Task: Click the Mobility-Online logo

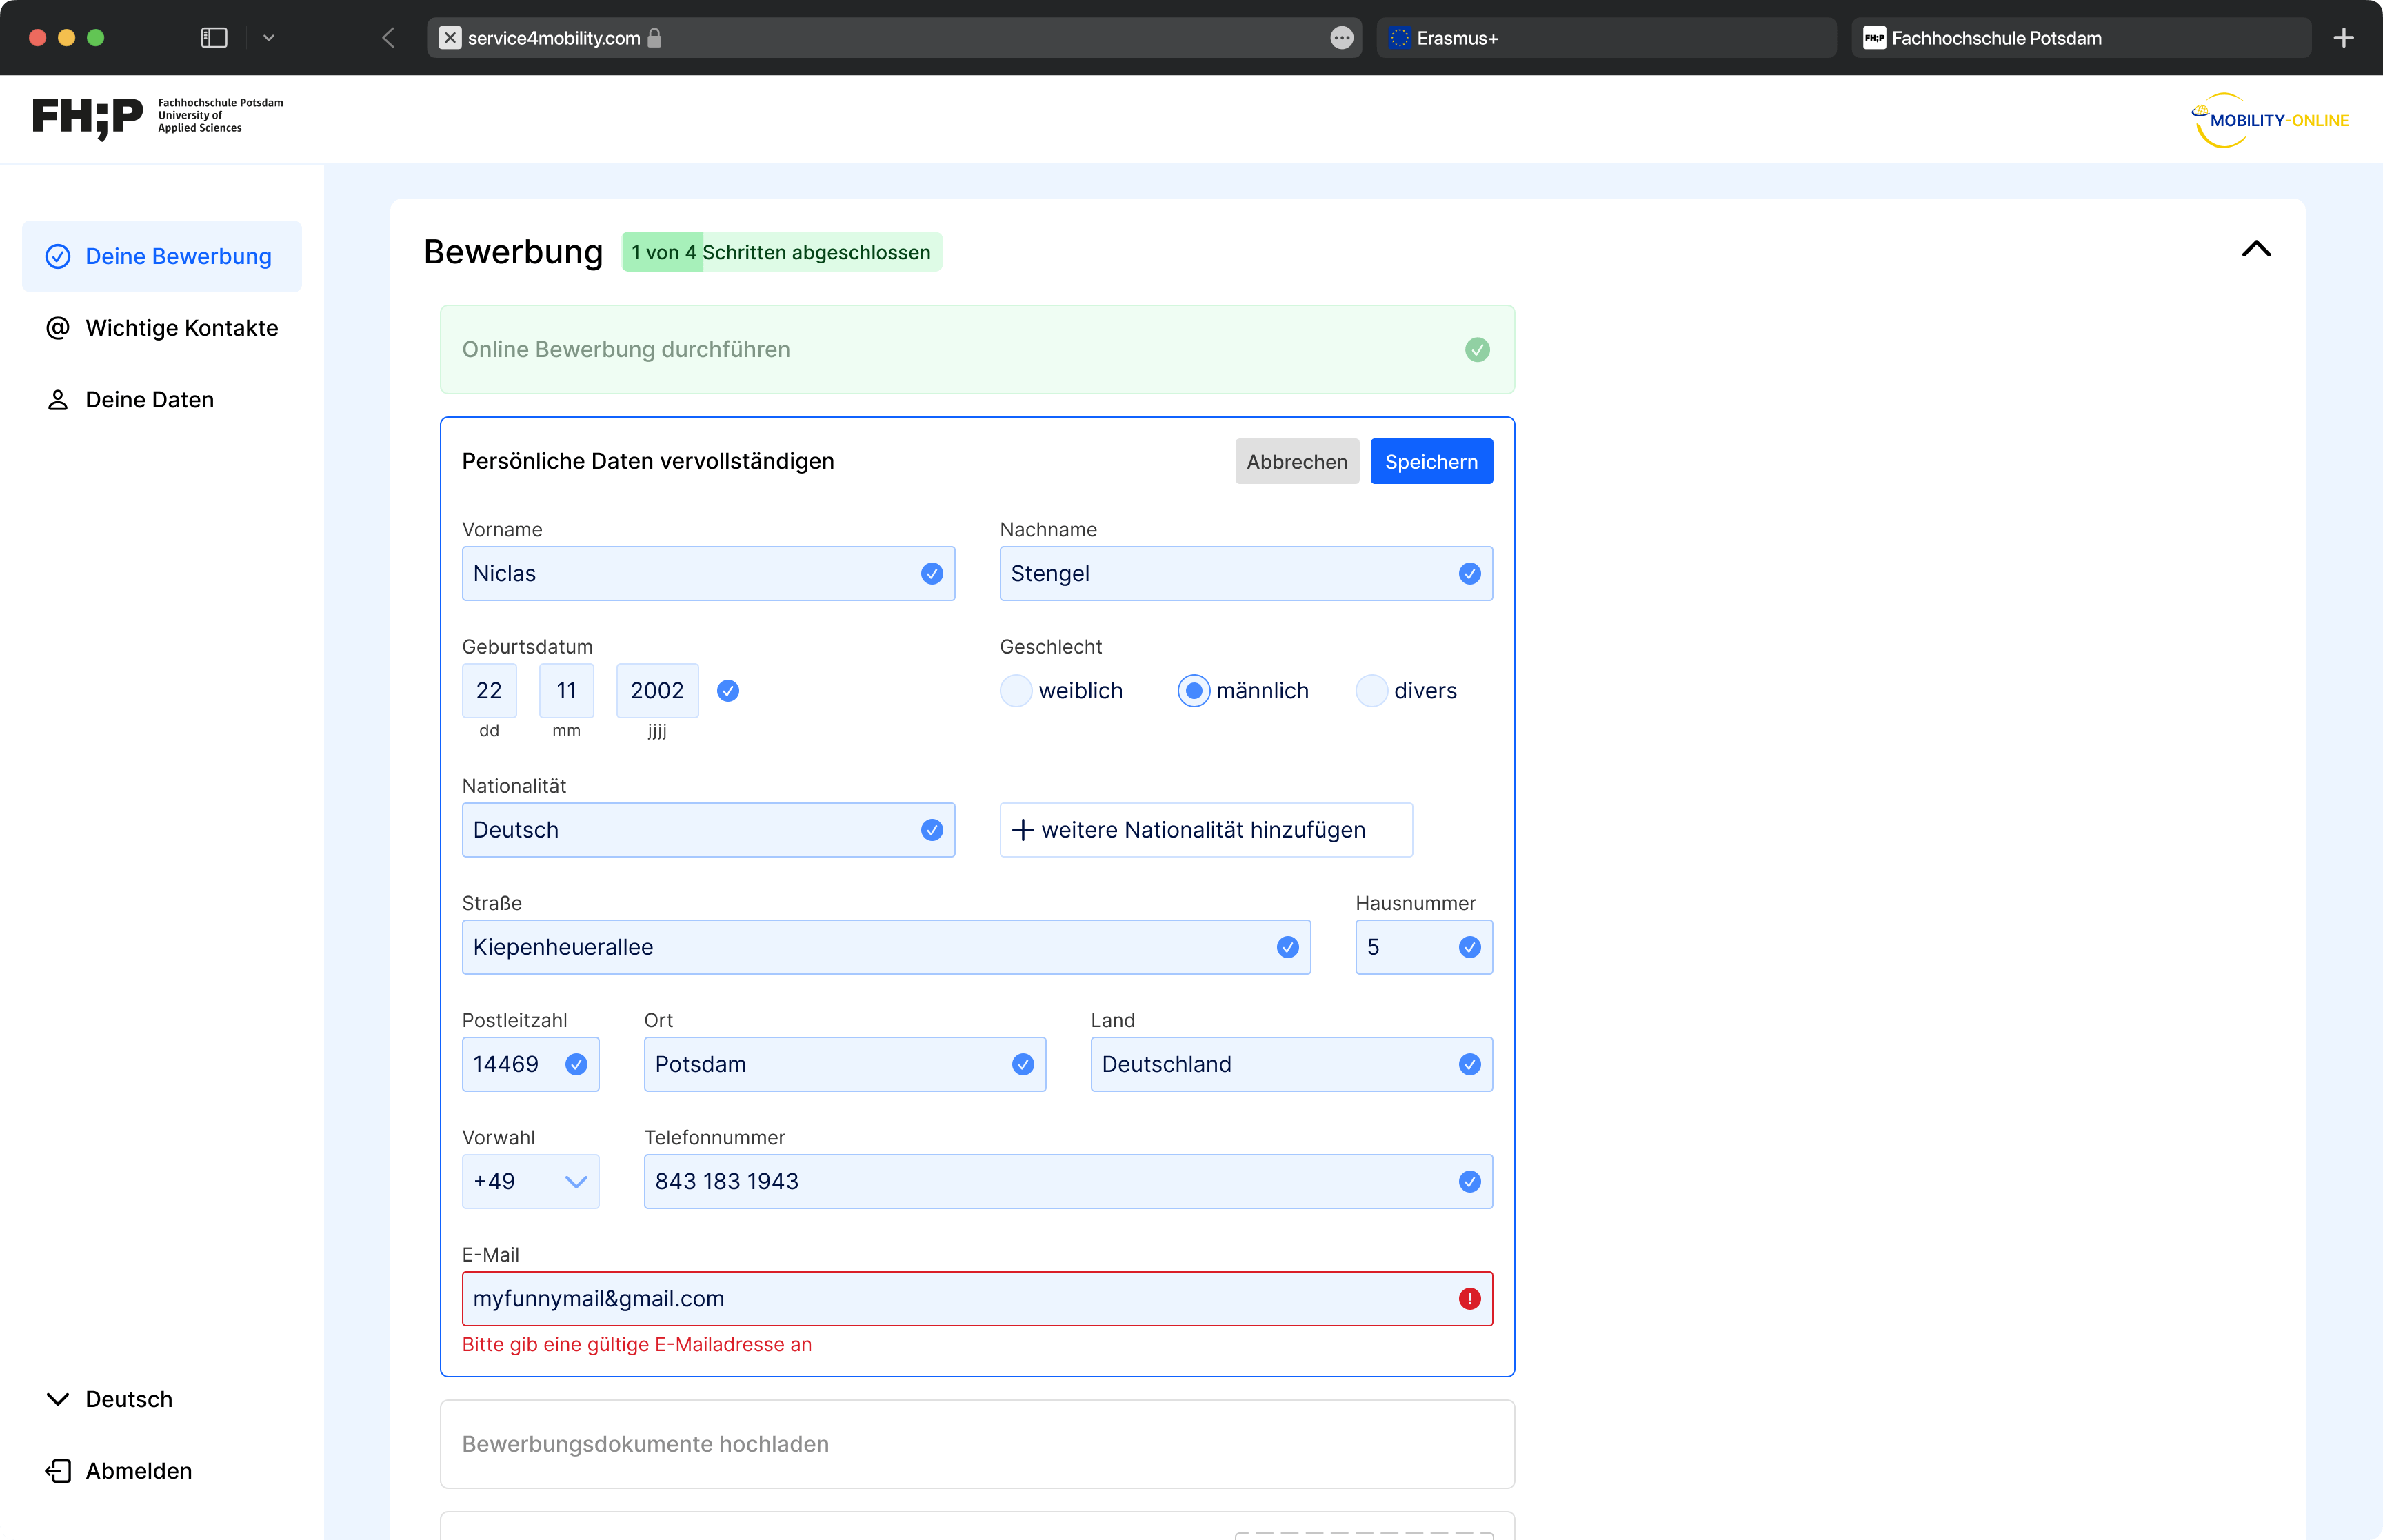Action: pyautogui.click(x=2269, y=120)
